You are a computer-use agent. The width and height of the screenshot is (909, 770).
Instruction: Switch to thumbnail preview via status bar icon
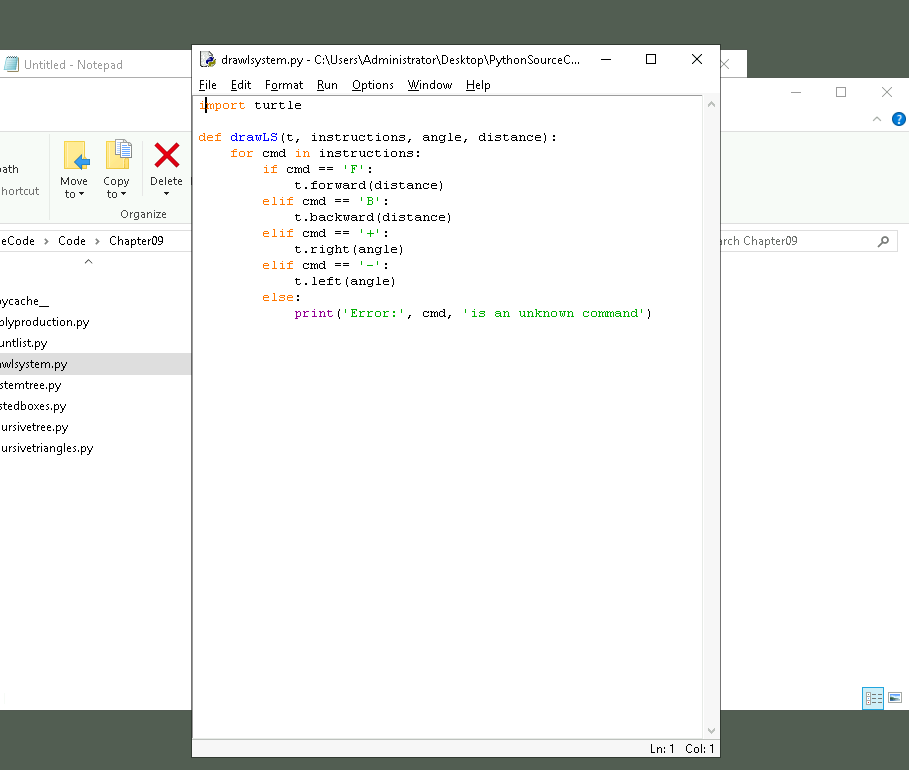[893, 698]
